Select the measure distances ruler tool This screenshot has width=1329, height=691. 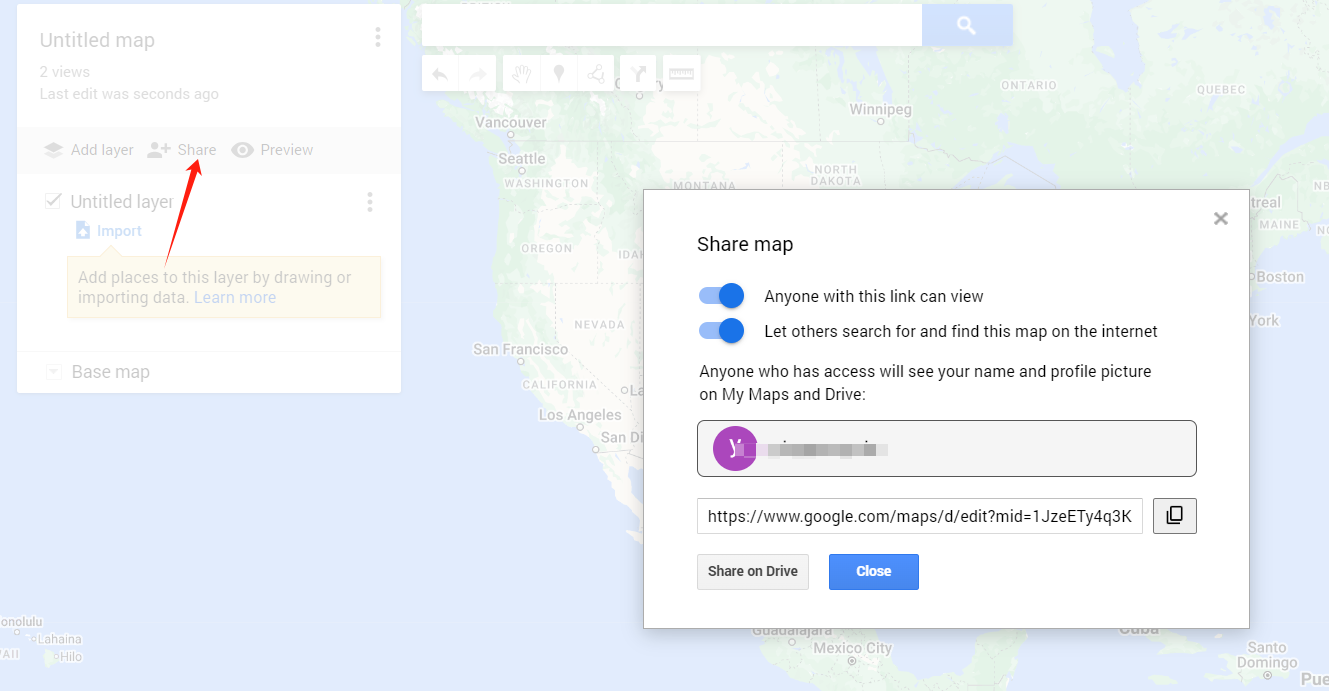(x=681, y=74)
